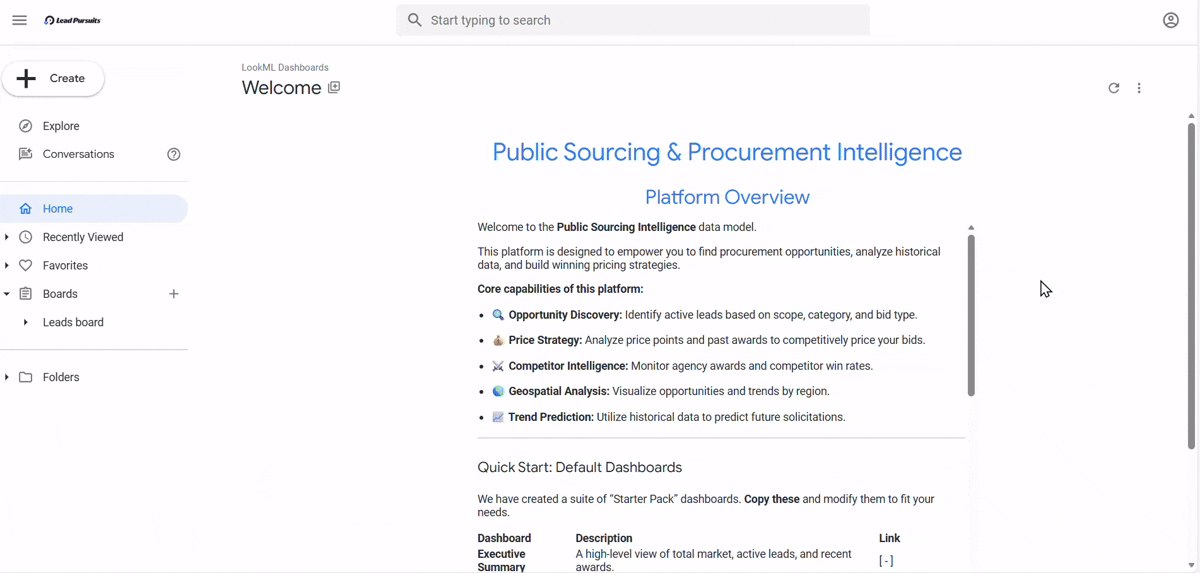Click the 'Platform Overview' heading

coord(727,197)
